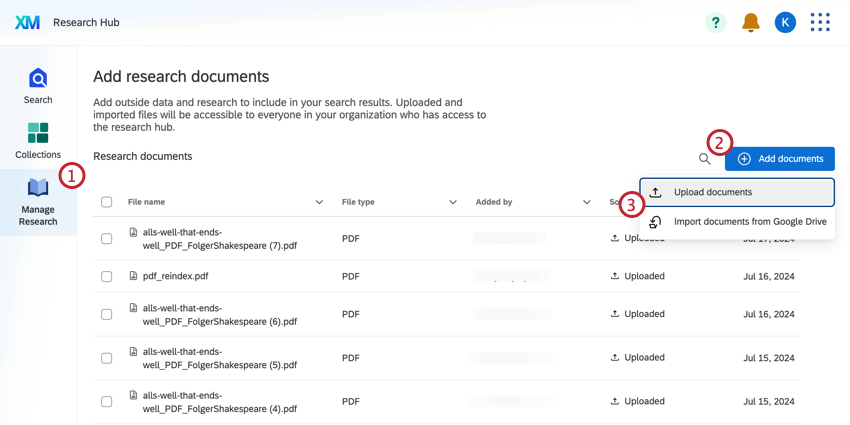The image size is (850, 425).
Task: Open the notifications bell
Action: click(x=750, y=22)
